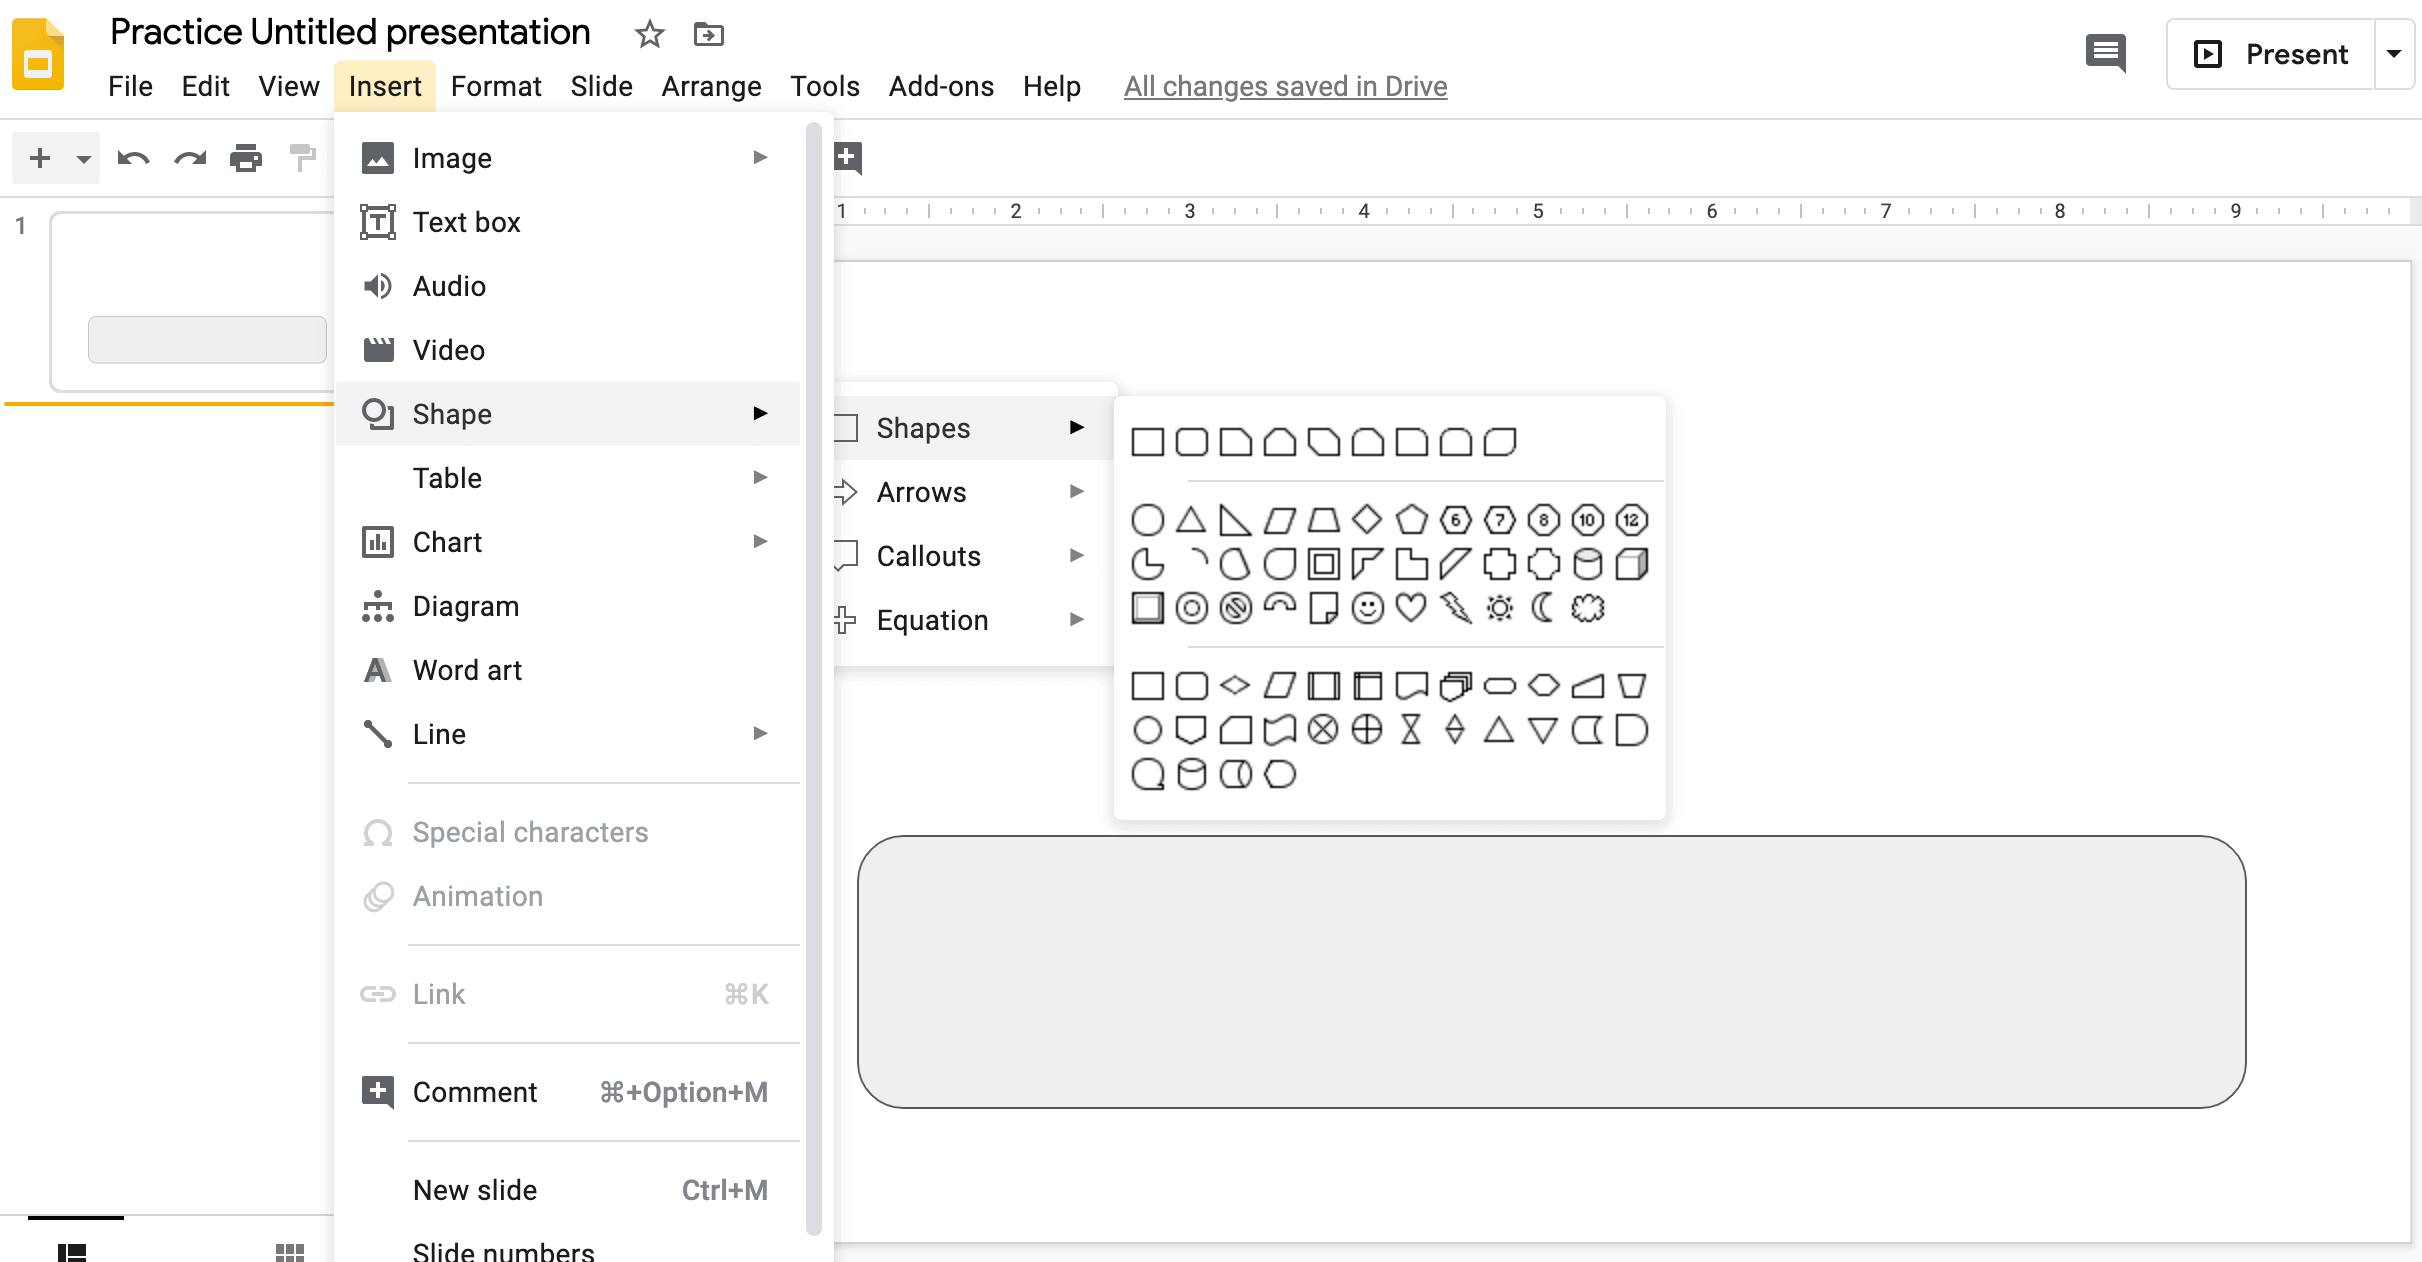The image size is (2422, 1262).
Task: Select the crescent moon shape
Action: click(1543, 608)
